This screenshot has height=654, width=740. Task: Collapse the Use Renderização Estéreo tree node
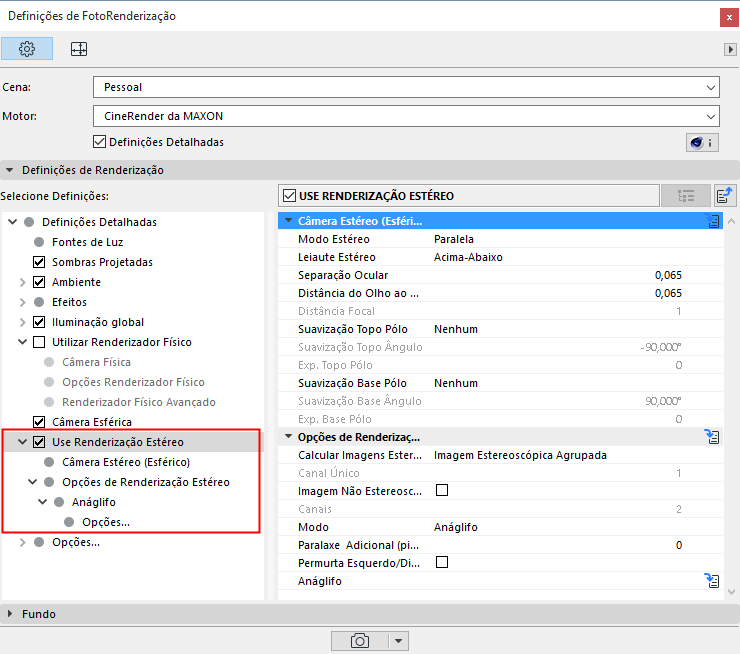tap(22, 442)
